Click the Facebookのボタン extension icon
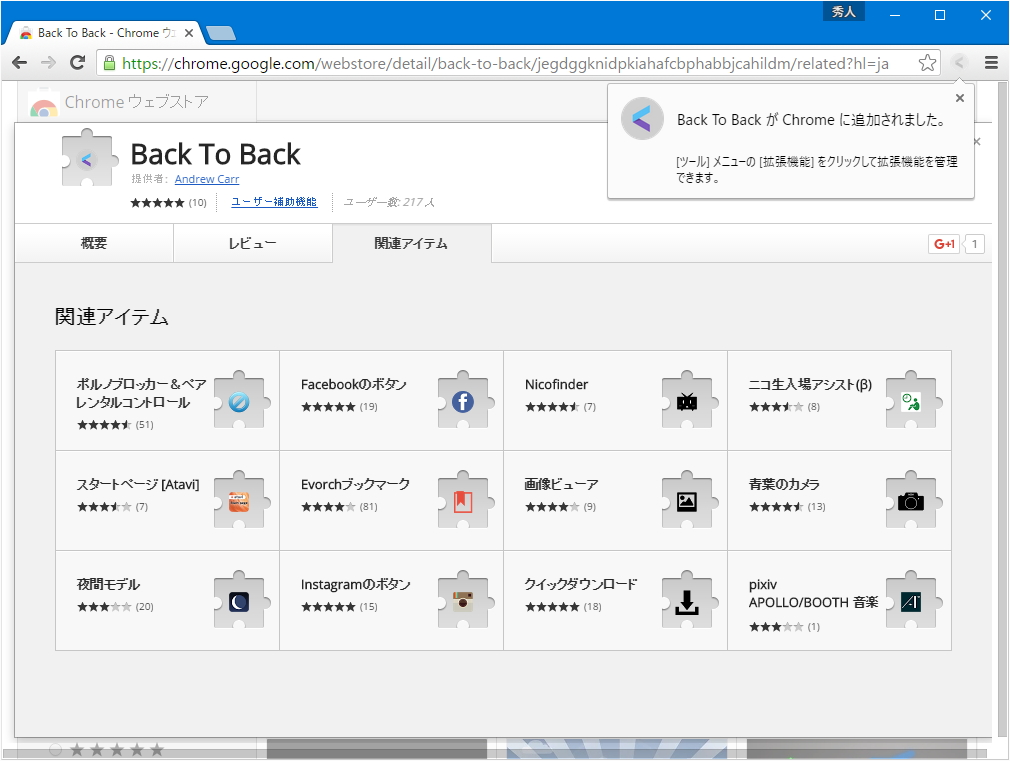The image size is (1010, 761). pyautogui.click(x=462, y=401)
